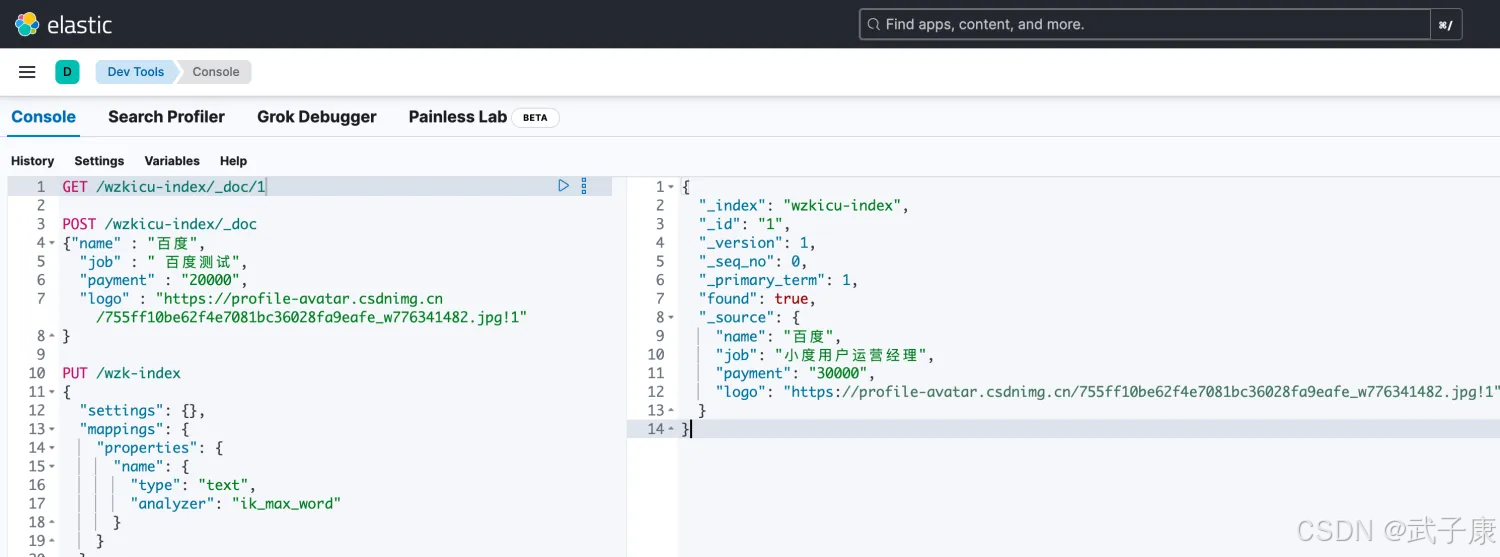This screenshot has width=1500, height=557.
Task: Click the search magnifier icon
Action: [873, 24]
